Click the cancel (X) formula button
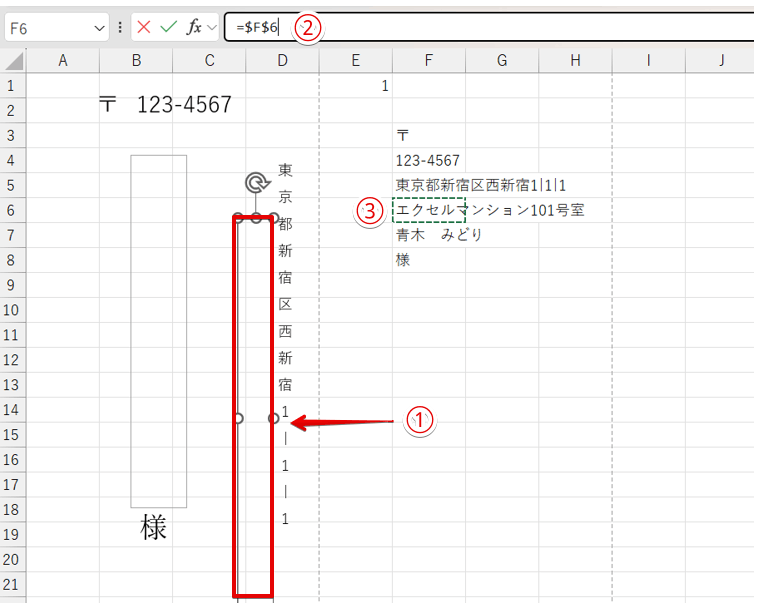Image resolution: width=768 pixels, height=604 pixels. point(144,27)
